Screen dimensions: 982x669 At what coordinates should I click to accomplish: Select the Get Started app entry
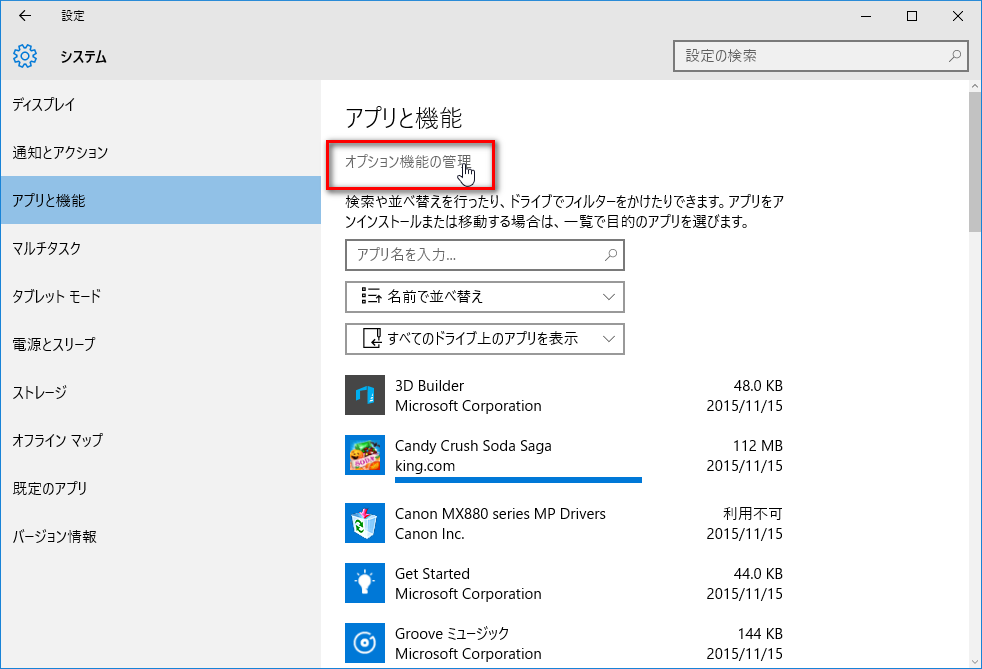[x=564, y=583]
